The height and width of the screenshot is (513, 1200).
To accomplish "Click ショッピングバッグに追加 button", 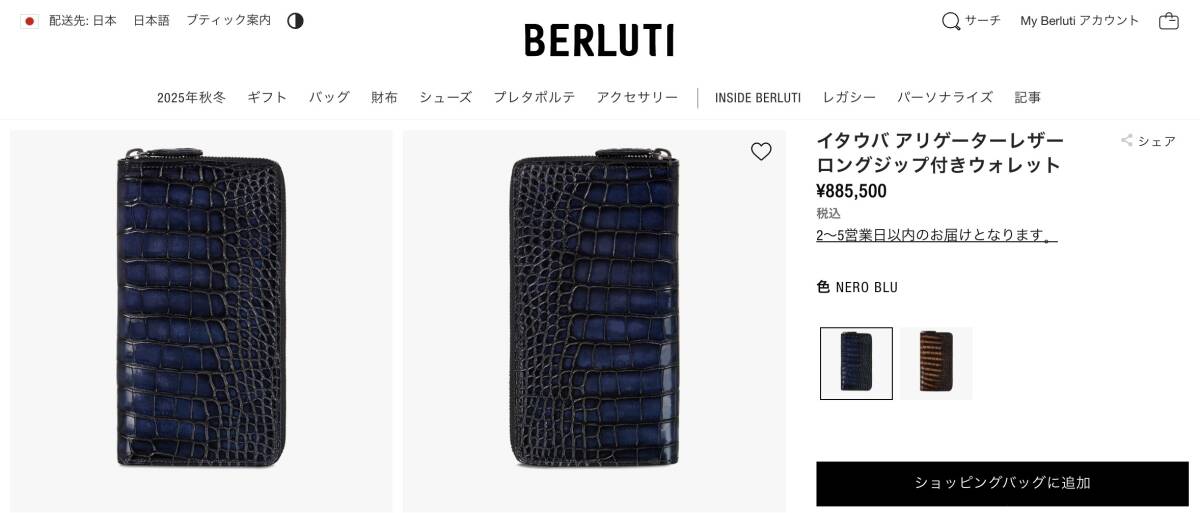I will [1002, 484].
